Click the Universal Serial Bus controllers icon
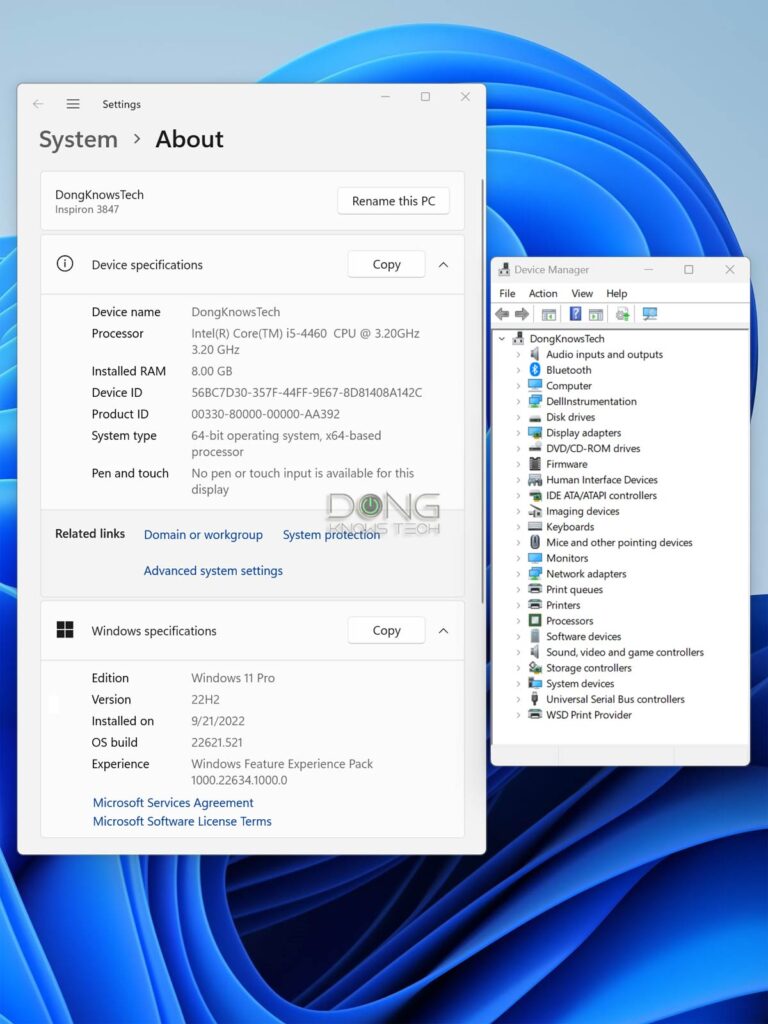 click(535, 699)
